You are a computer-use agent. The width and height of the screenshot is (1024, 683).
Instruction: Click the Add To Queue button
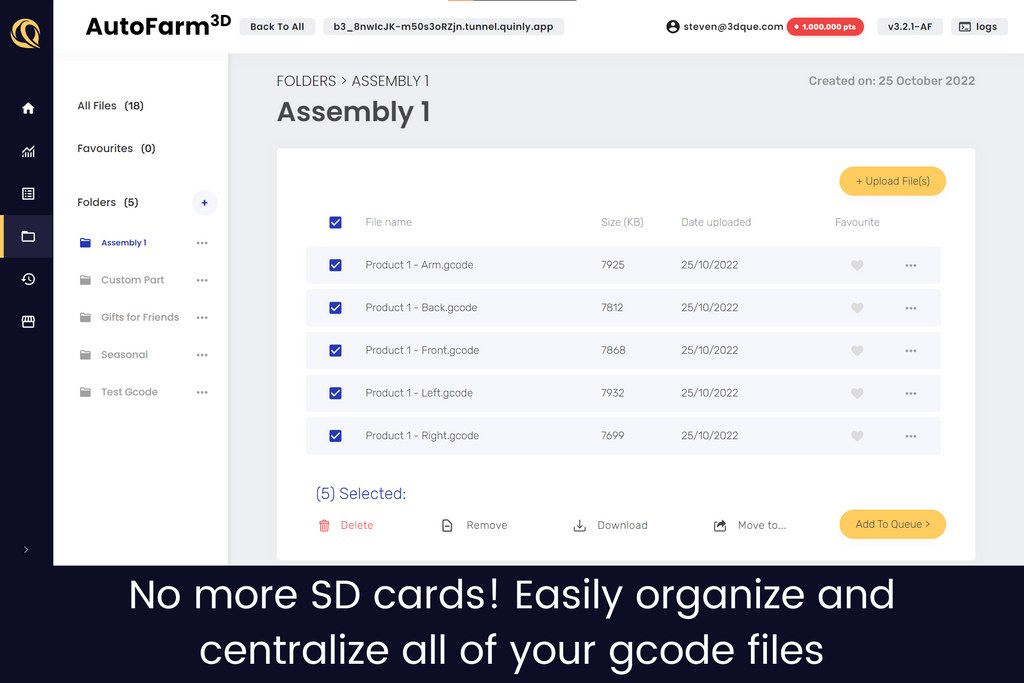pos(892,524)
